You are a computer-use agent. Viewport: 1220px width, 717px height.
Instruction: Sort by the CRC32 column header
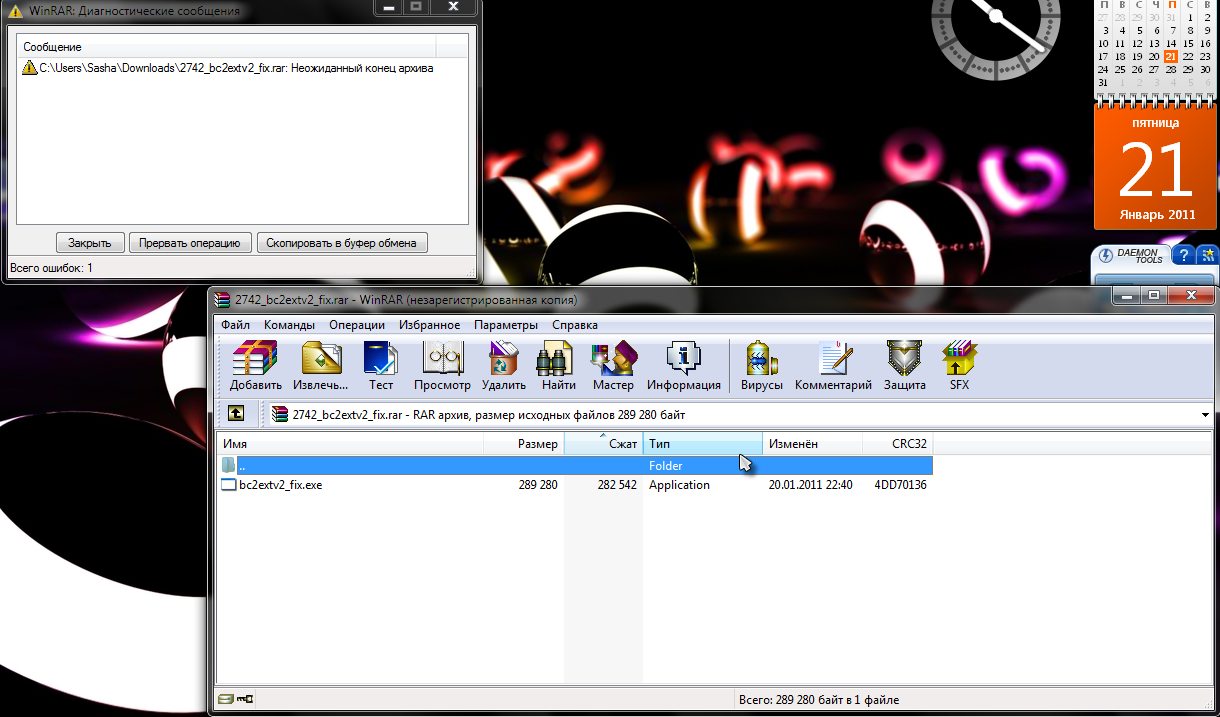[x=898, y=443]
